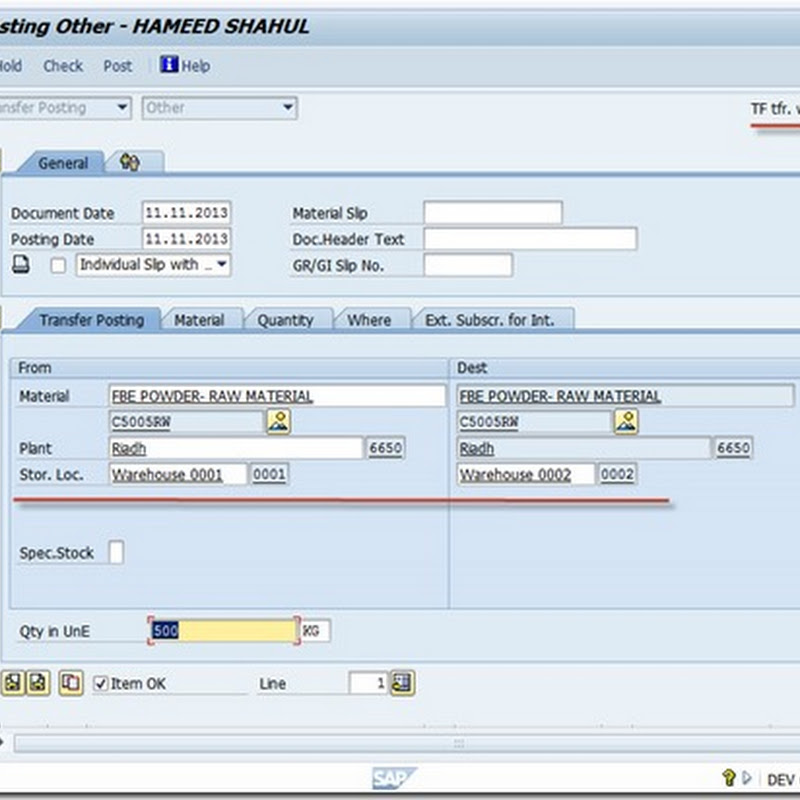Screen dimensions: 800x800
Task: Click the second item navigation icon
Action: tap(38, 683)
